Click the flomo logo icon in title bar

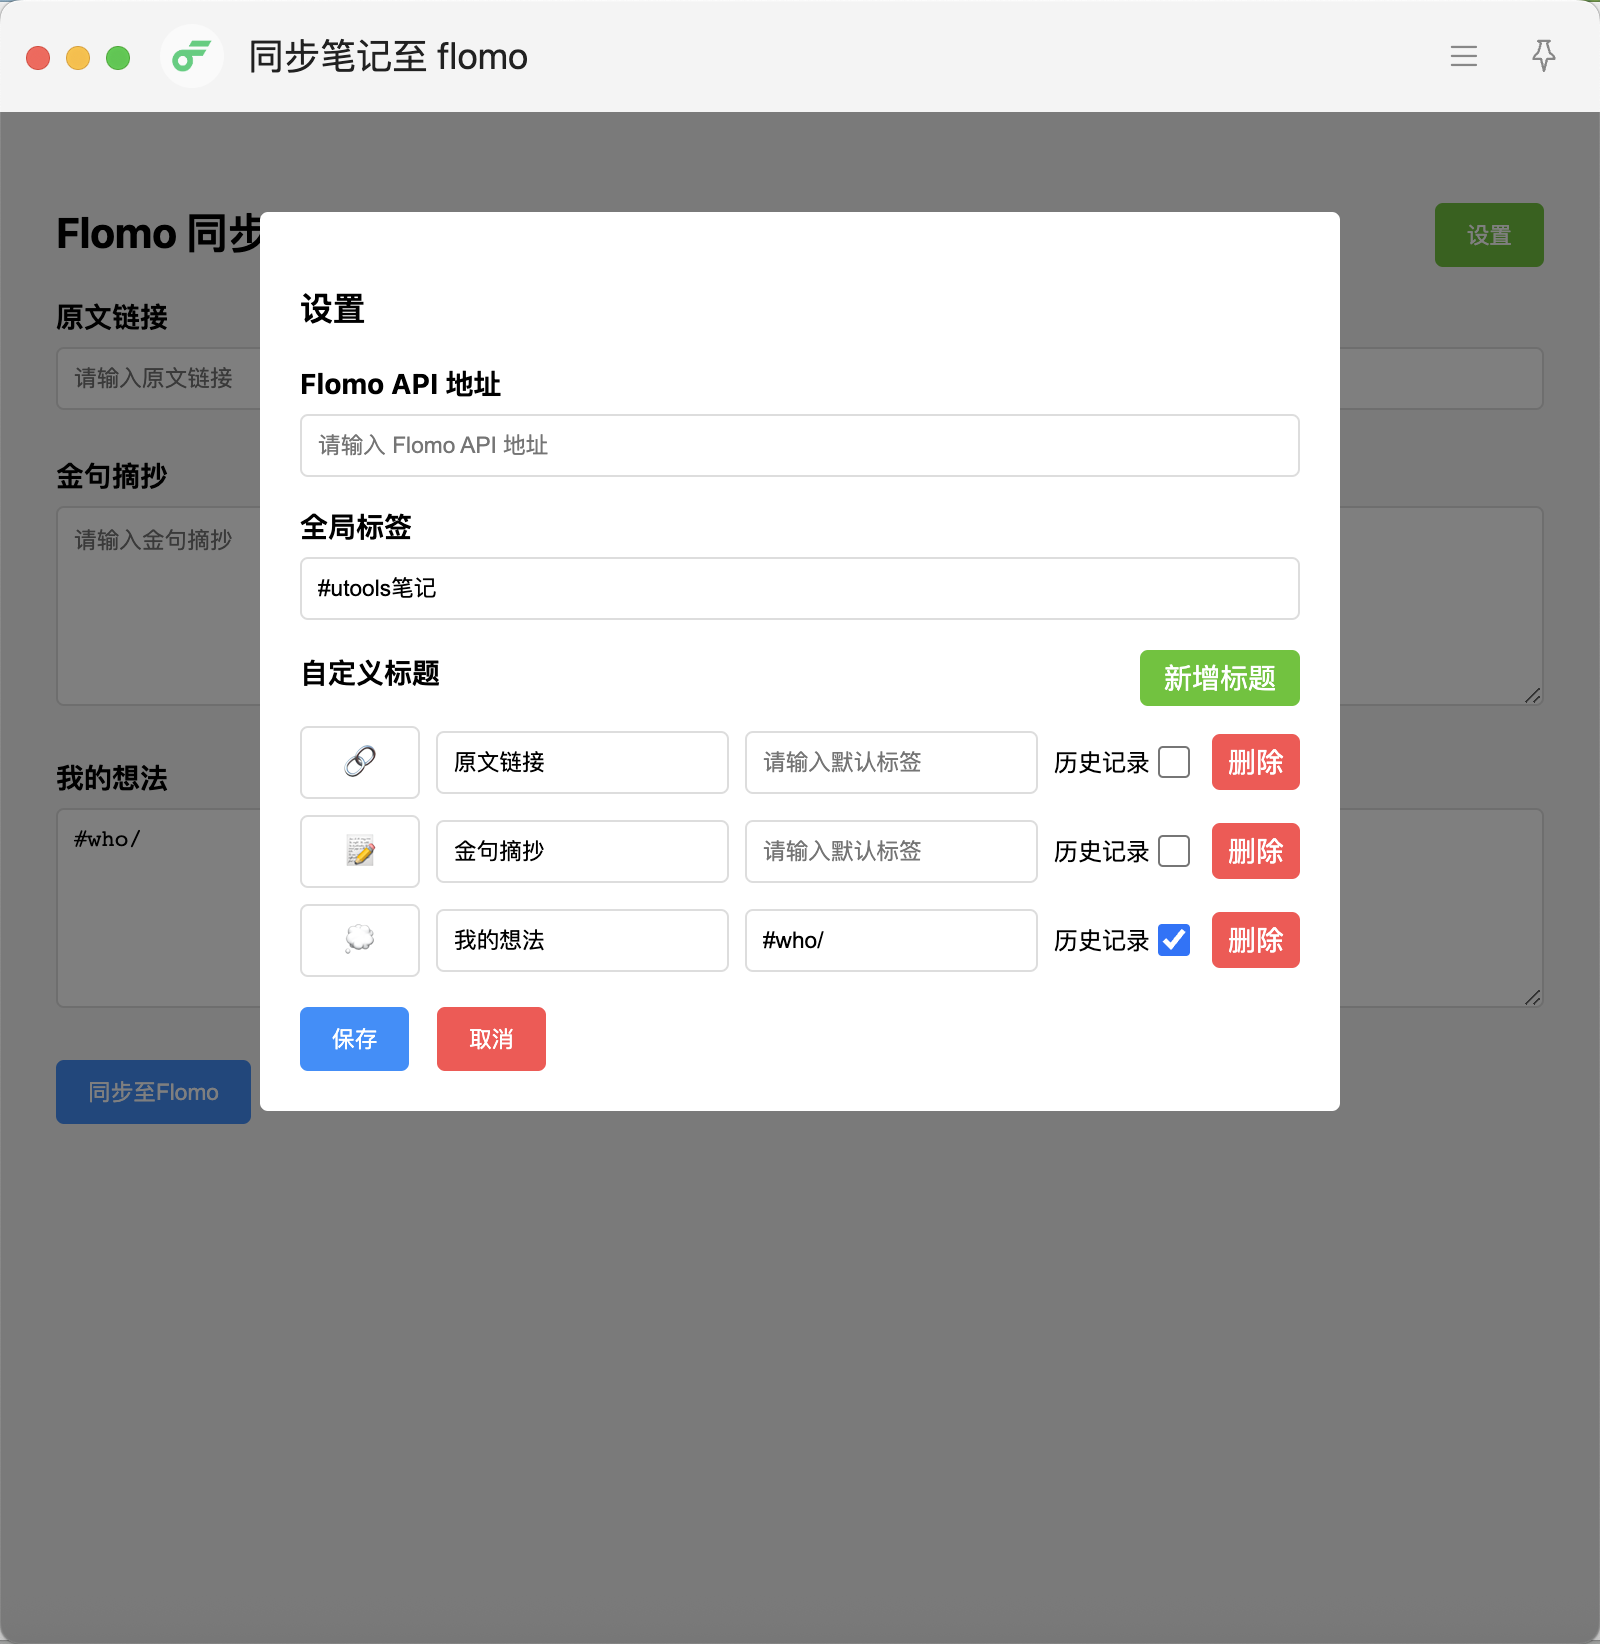click(191, 57)
